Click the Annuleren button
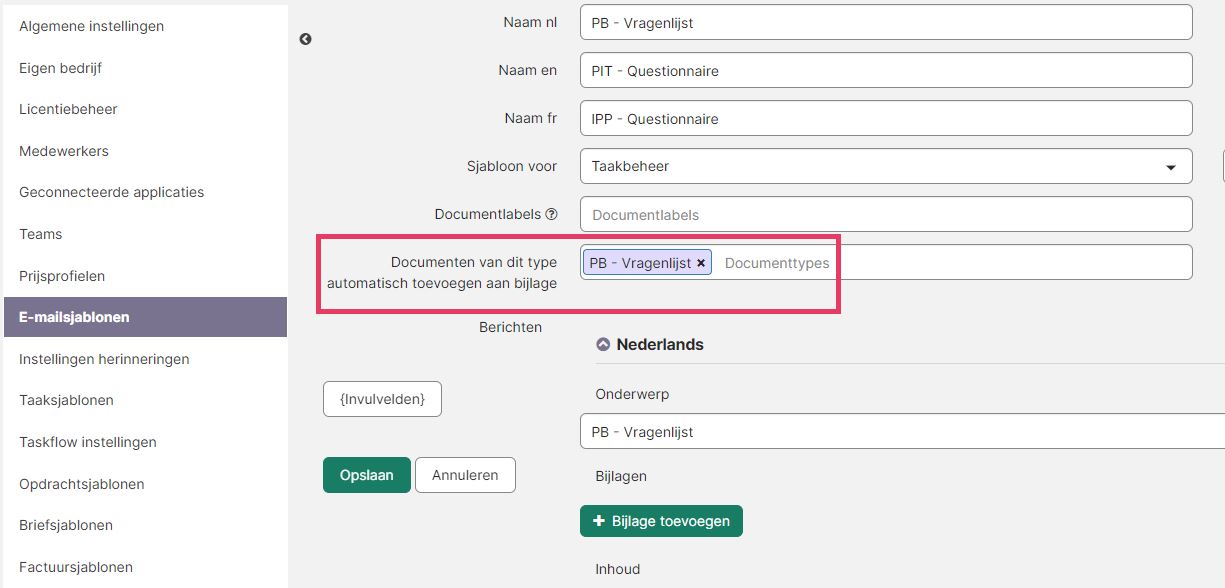 (465, 475)
